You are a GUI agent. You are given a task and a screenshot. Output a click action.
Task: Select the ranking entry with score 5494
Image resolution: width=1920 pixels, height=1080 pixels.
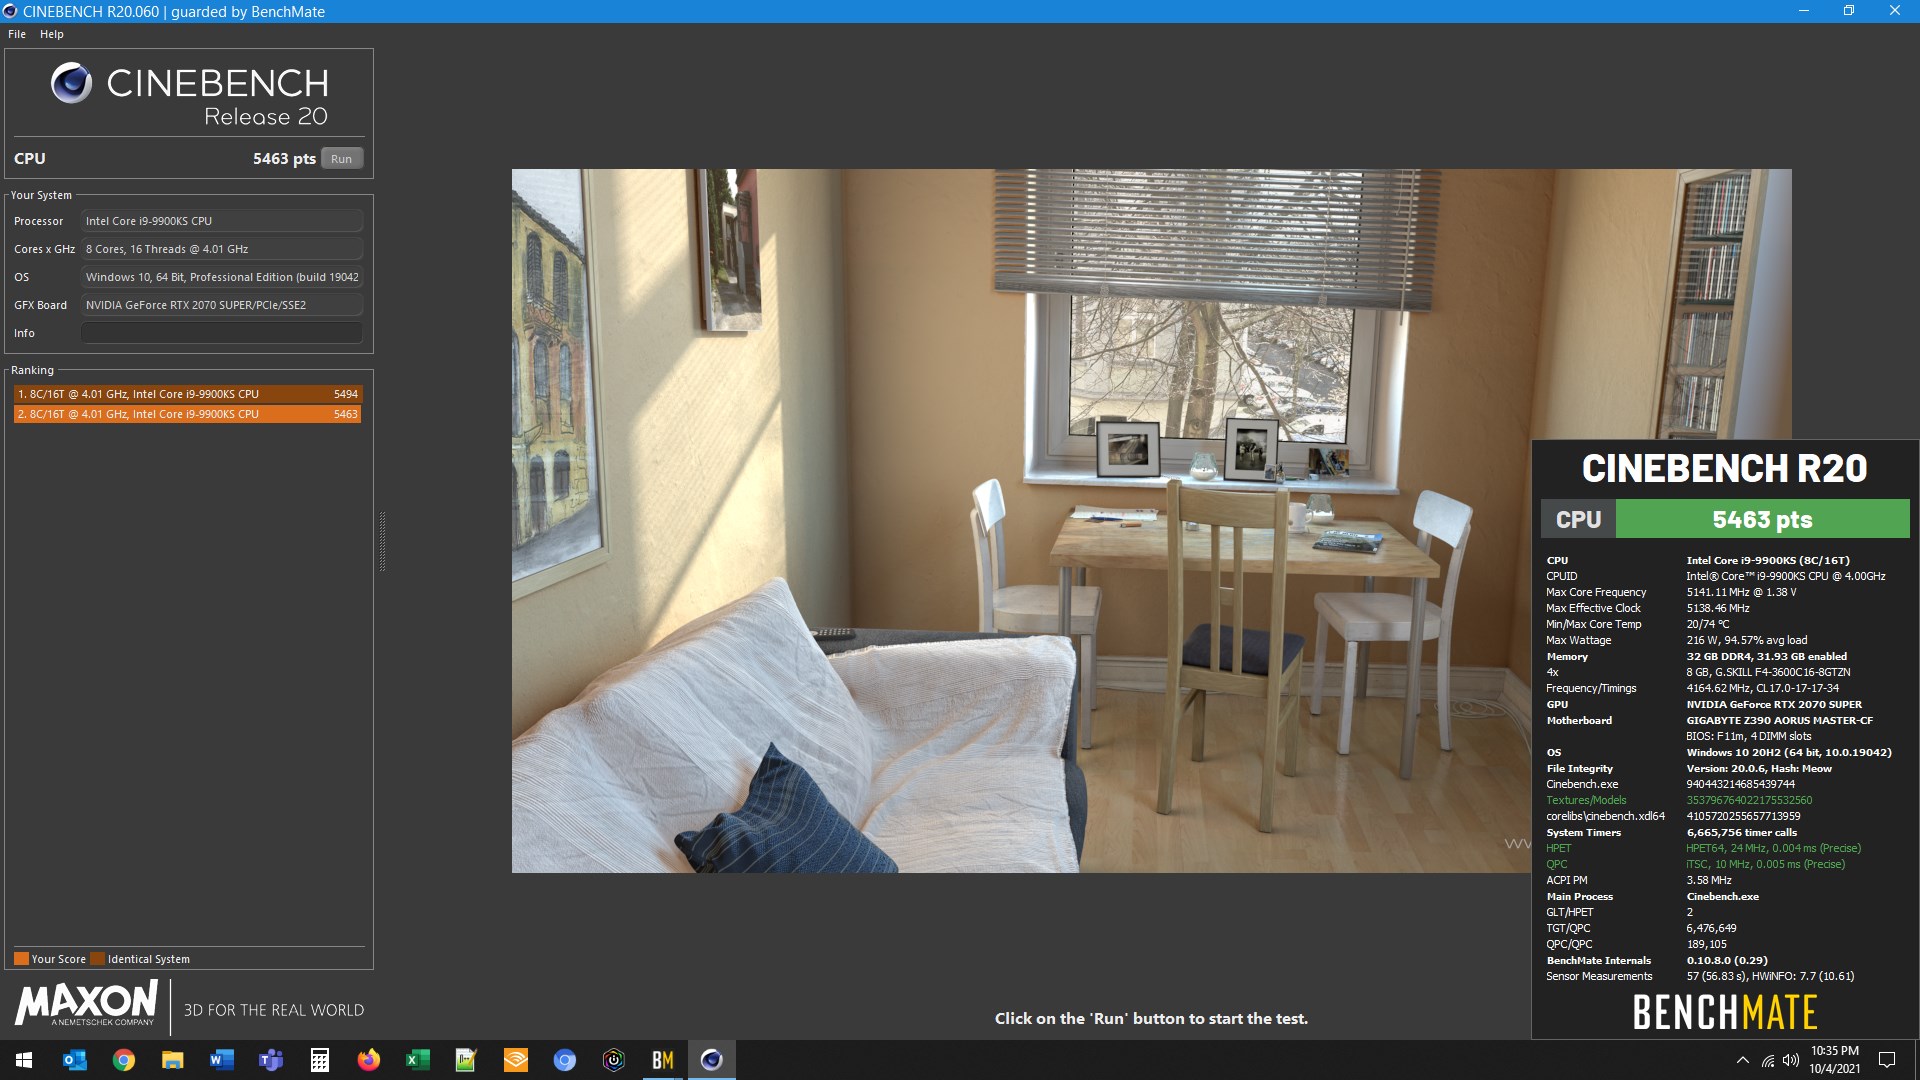(x=187, y=394)
